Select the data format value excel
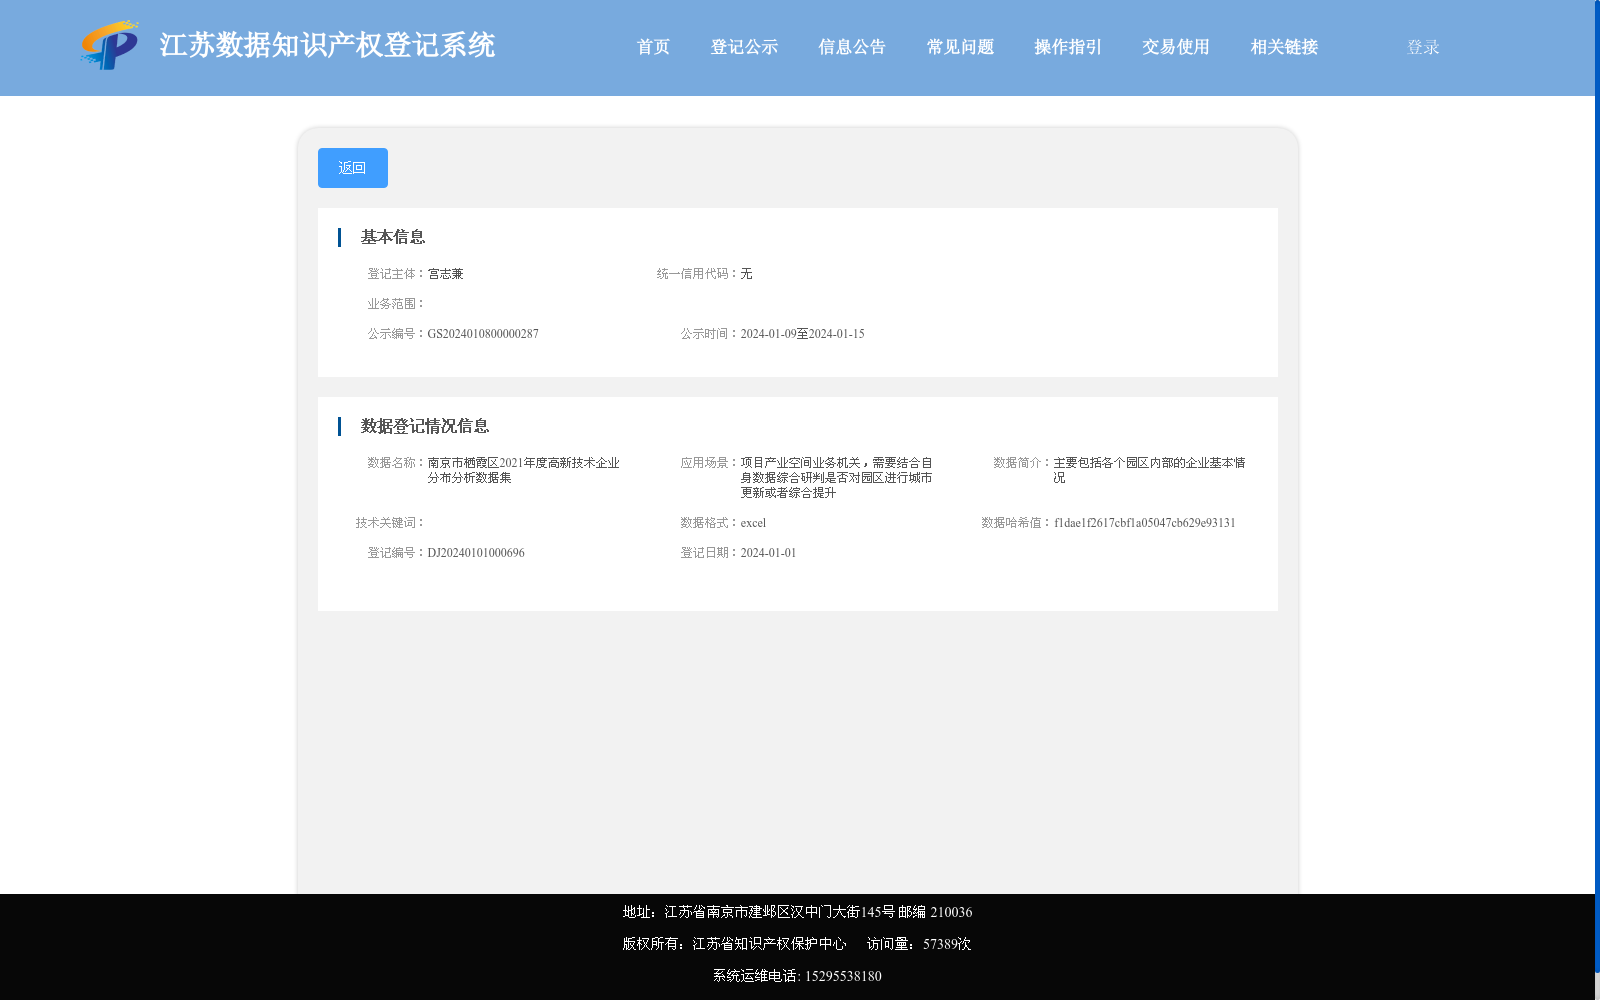This screenshot has height=1000, width=1600. point(753,523)
